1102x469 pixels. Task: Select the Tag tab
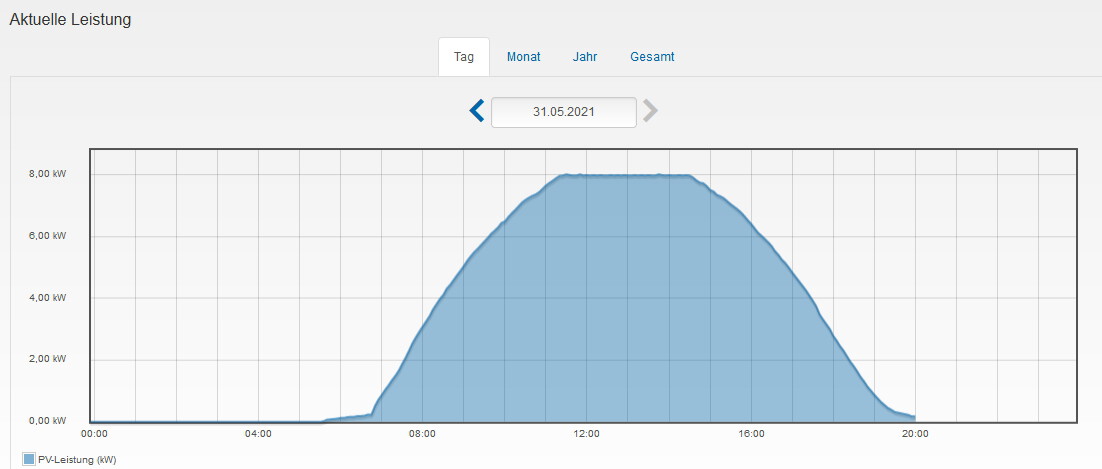point(464,57)
